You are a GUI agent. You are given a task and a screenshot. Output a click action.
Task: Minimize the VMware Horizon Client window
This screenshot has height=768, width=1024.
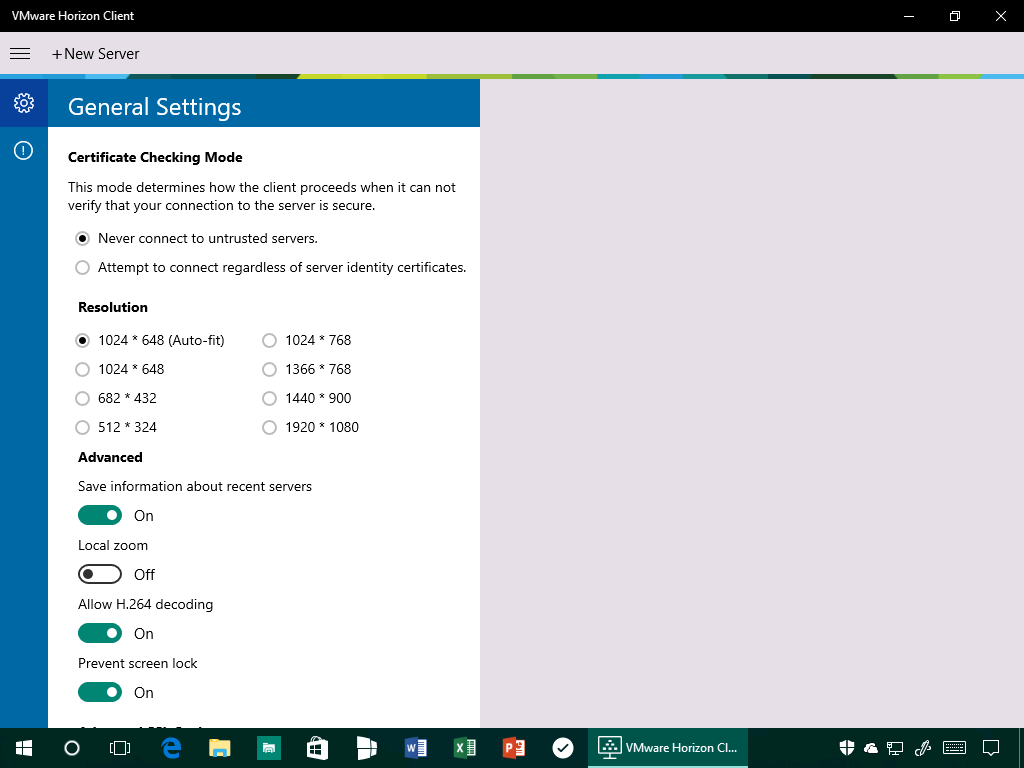pos(908,16)
